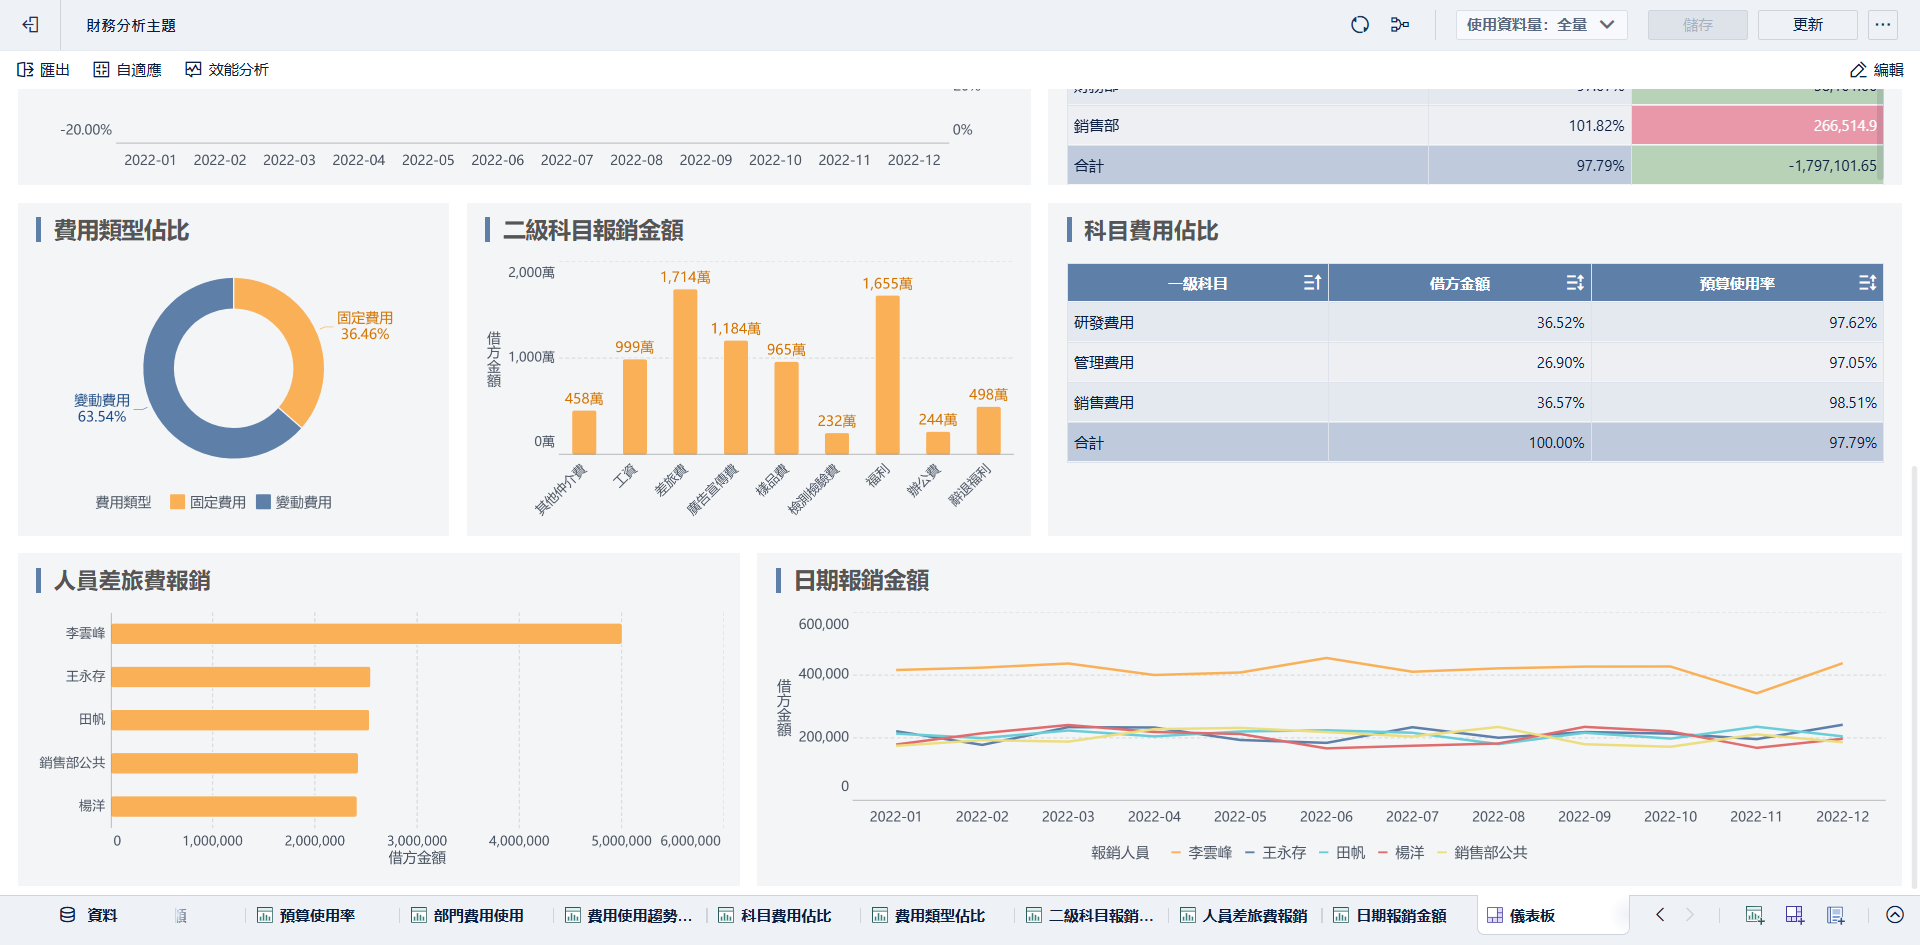Click the 98.51% budget usage cell
This screenshot has height=945, width=1920.
[1737, 403]
